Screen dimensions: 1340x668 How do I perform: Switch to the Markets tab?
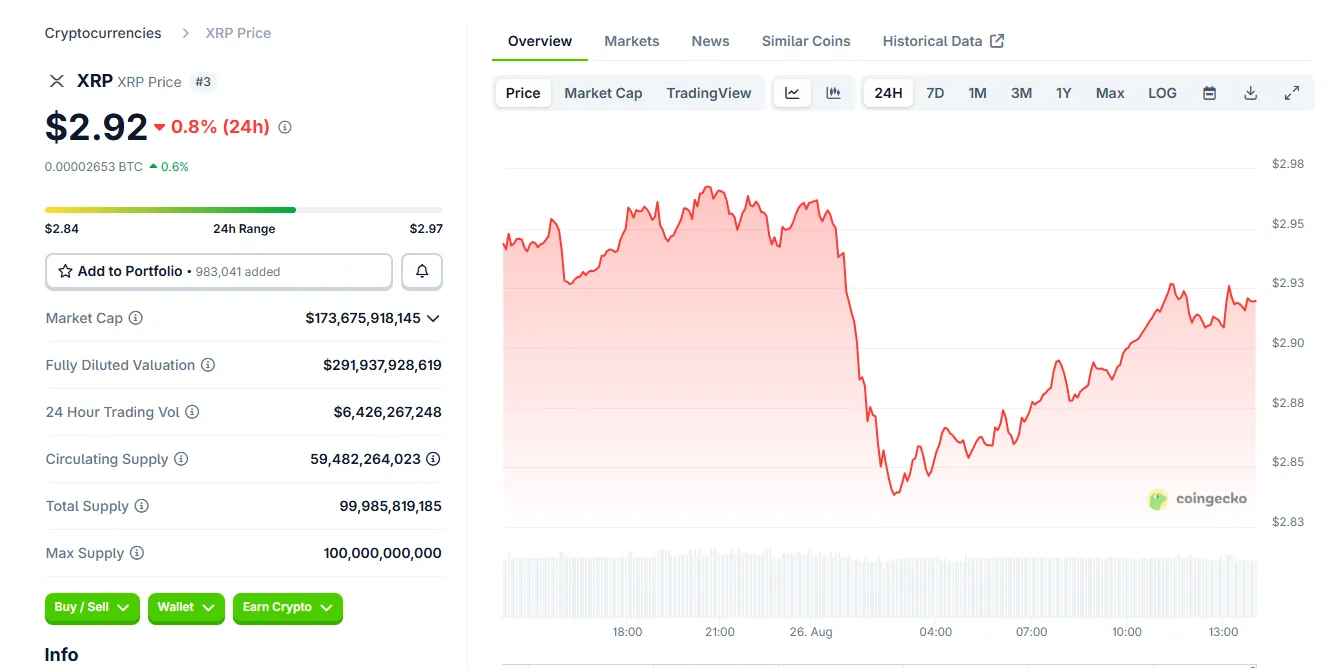631,41
